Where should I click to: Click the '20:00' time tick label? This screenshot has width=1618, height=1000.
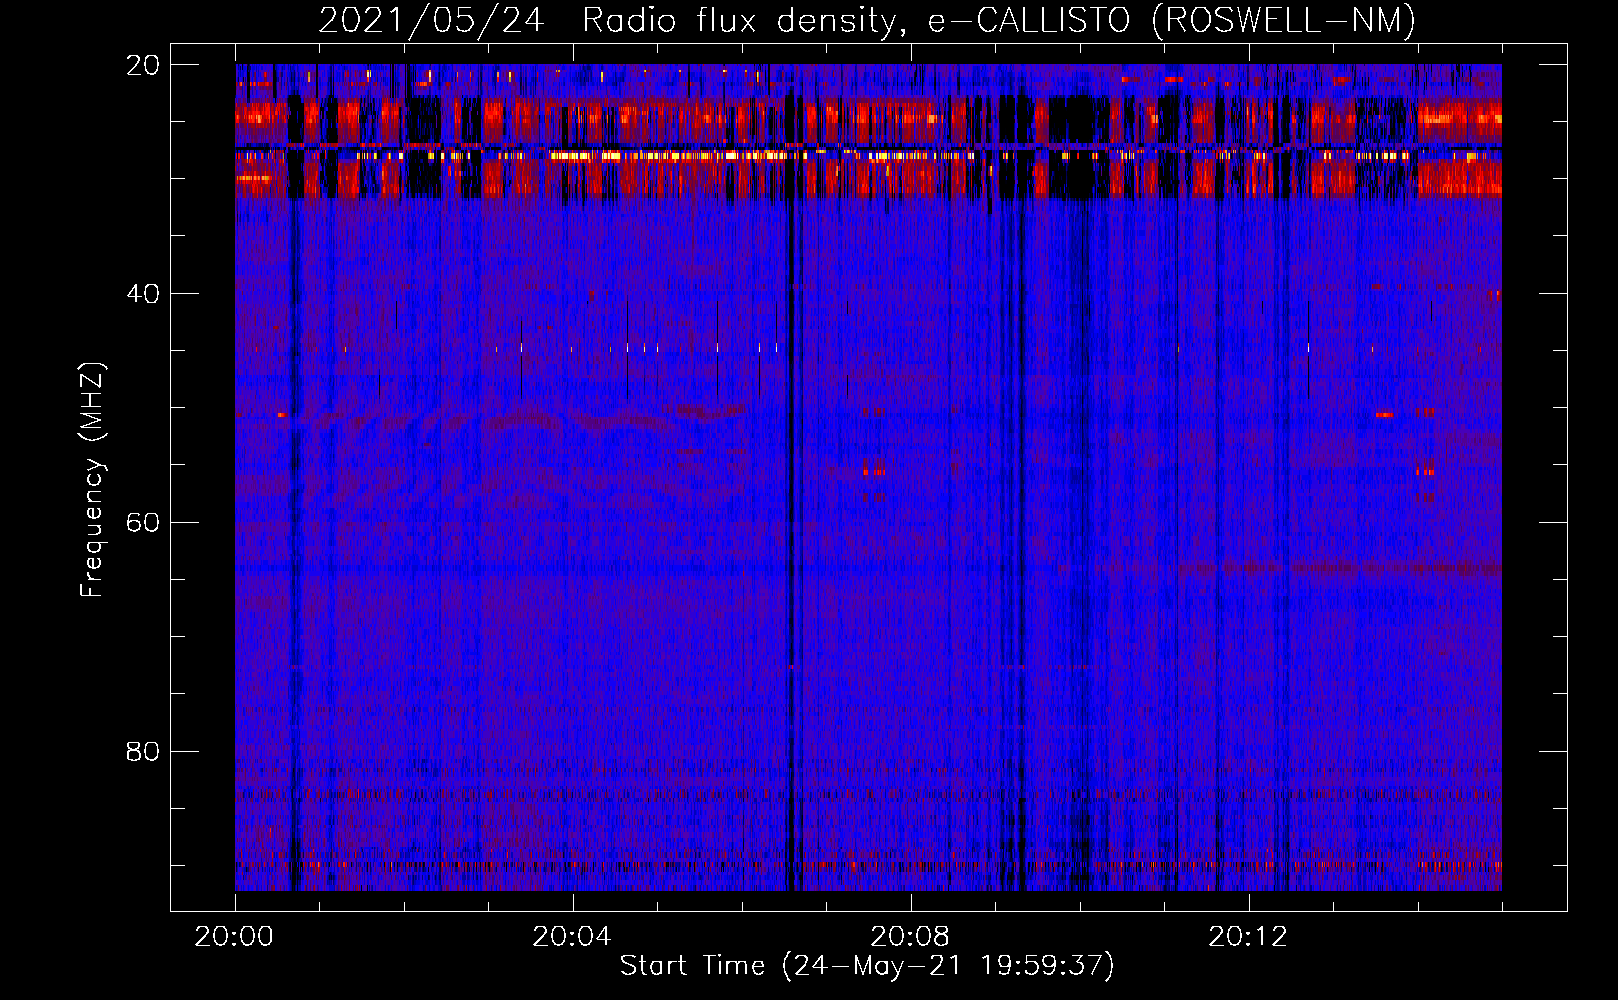(234, 937)
